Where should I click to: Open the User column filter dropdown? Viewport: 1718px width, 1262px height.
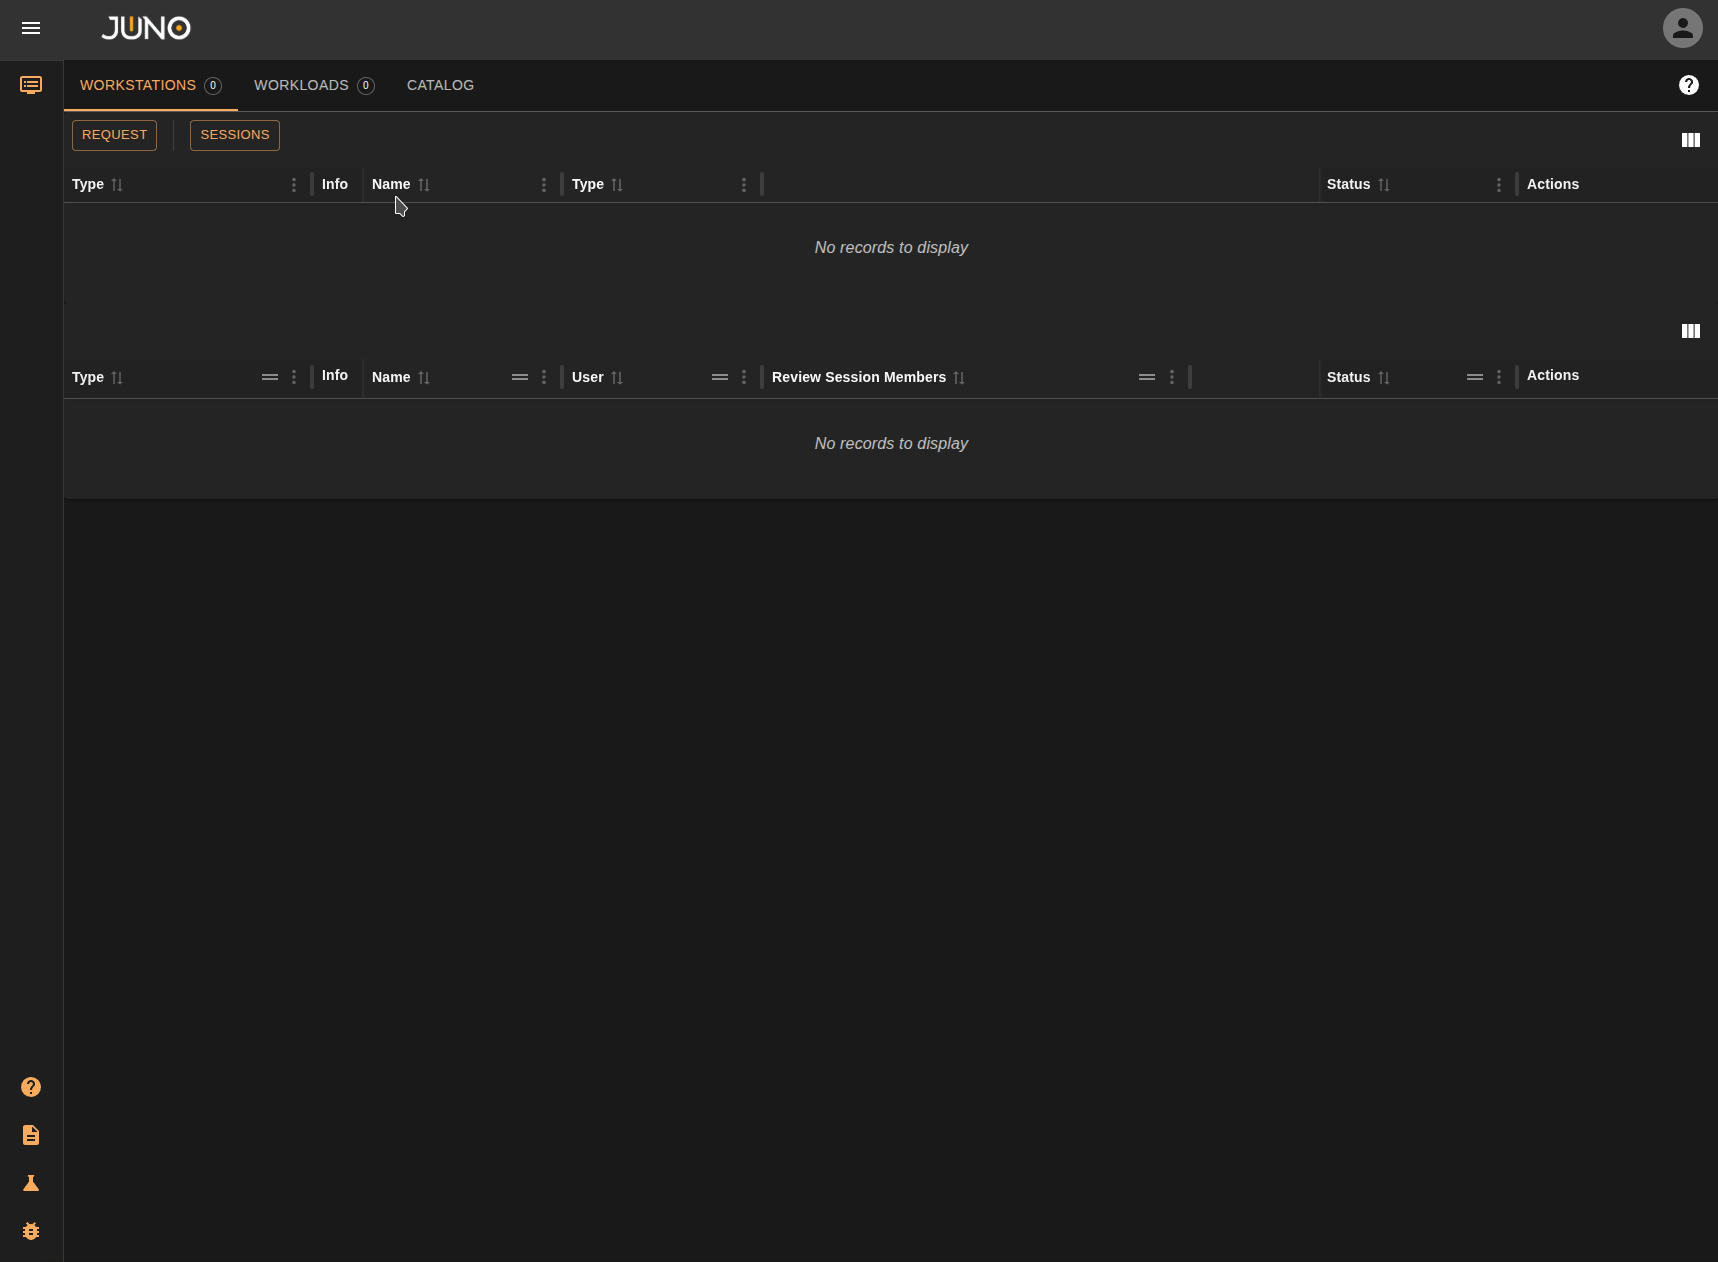pyautogui.click(x=719, y=377)
